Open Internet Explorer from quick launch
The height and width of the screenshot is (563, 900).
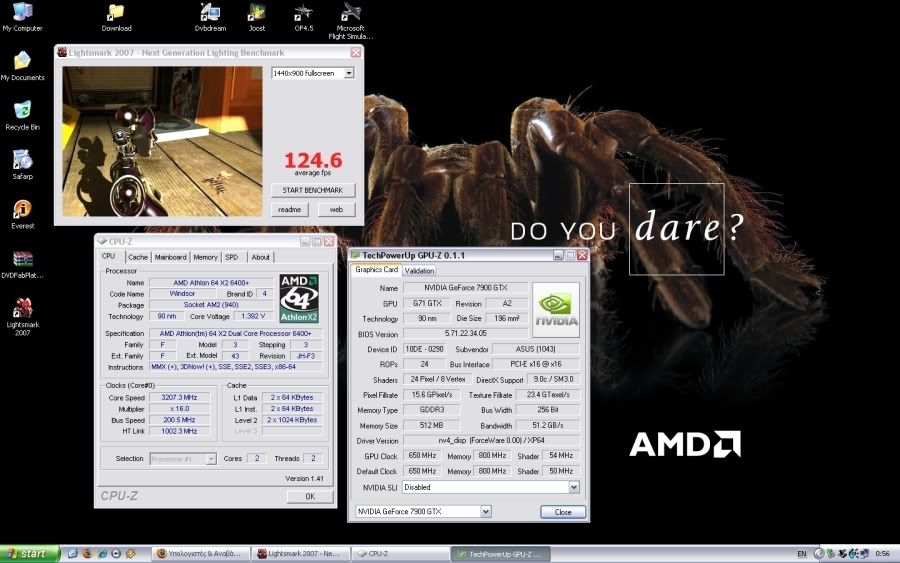pos(102,553)
